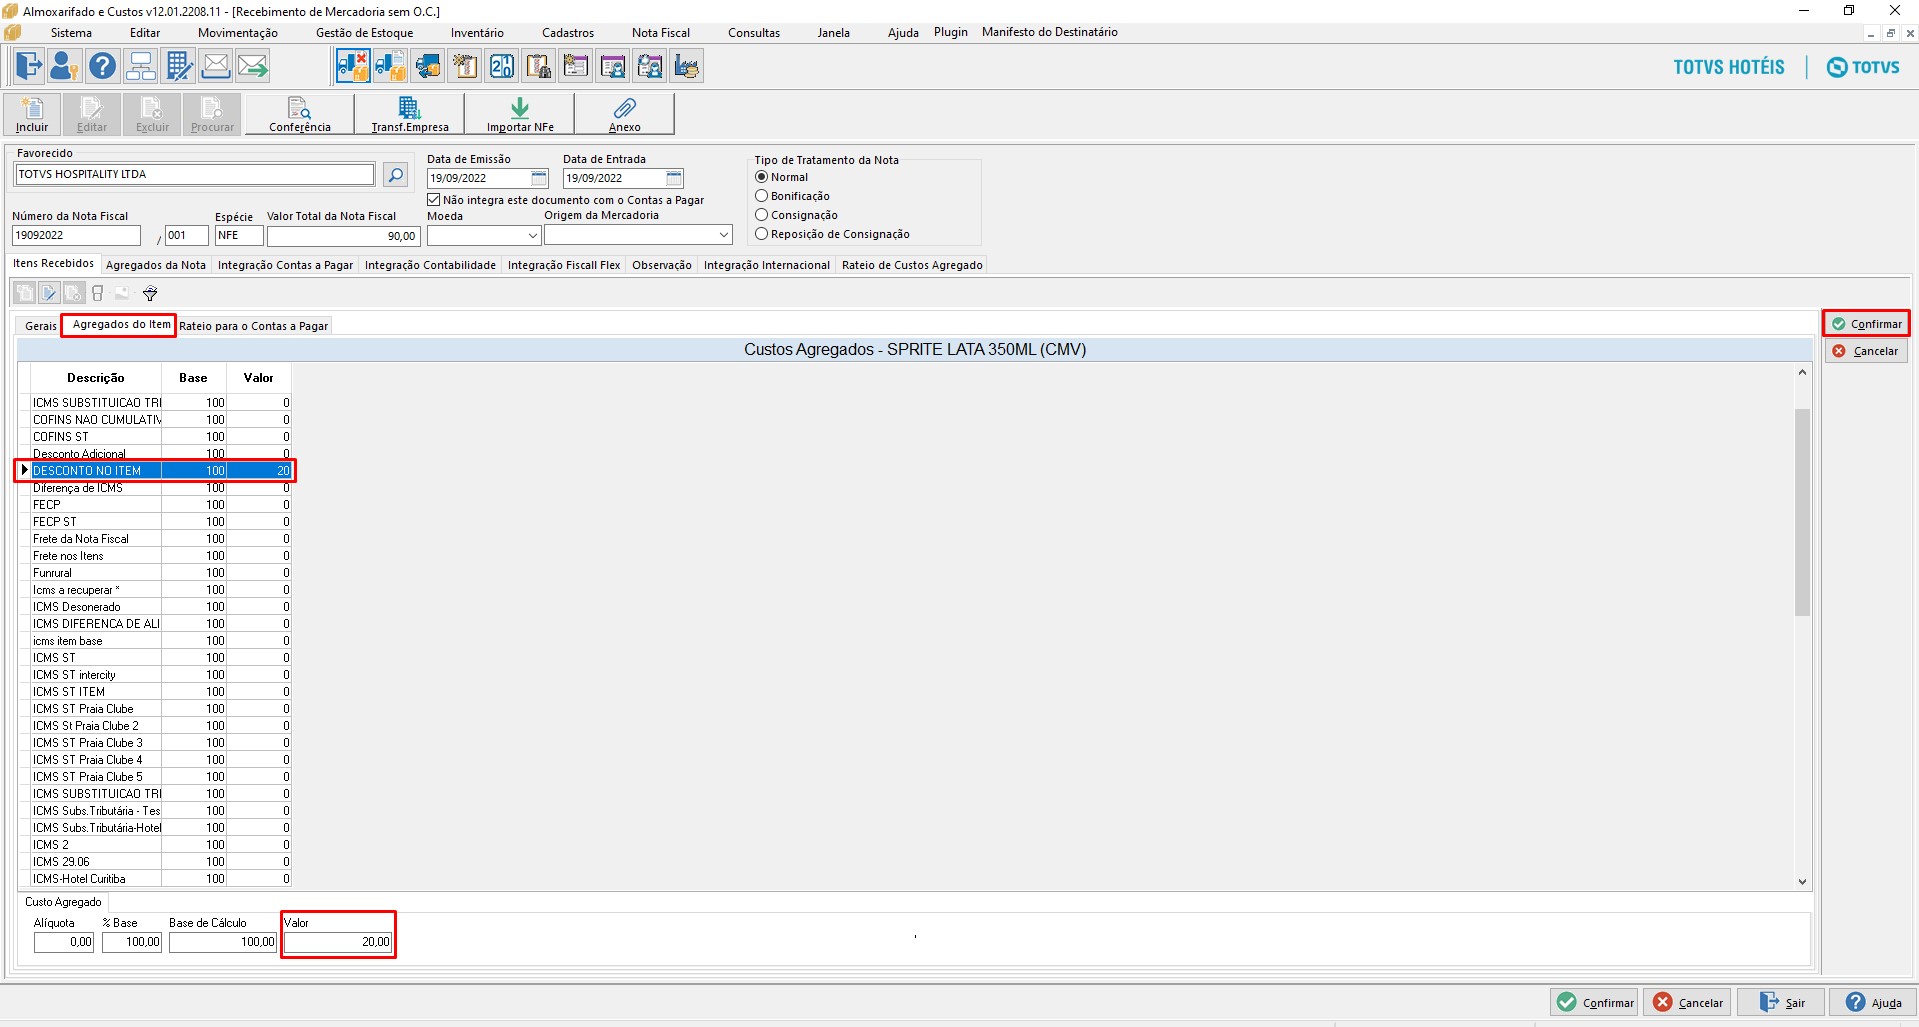Open the Nota Fiscal menu
The width and height of the screenshot is (1919, 1027).
pos(660,32)
